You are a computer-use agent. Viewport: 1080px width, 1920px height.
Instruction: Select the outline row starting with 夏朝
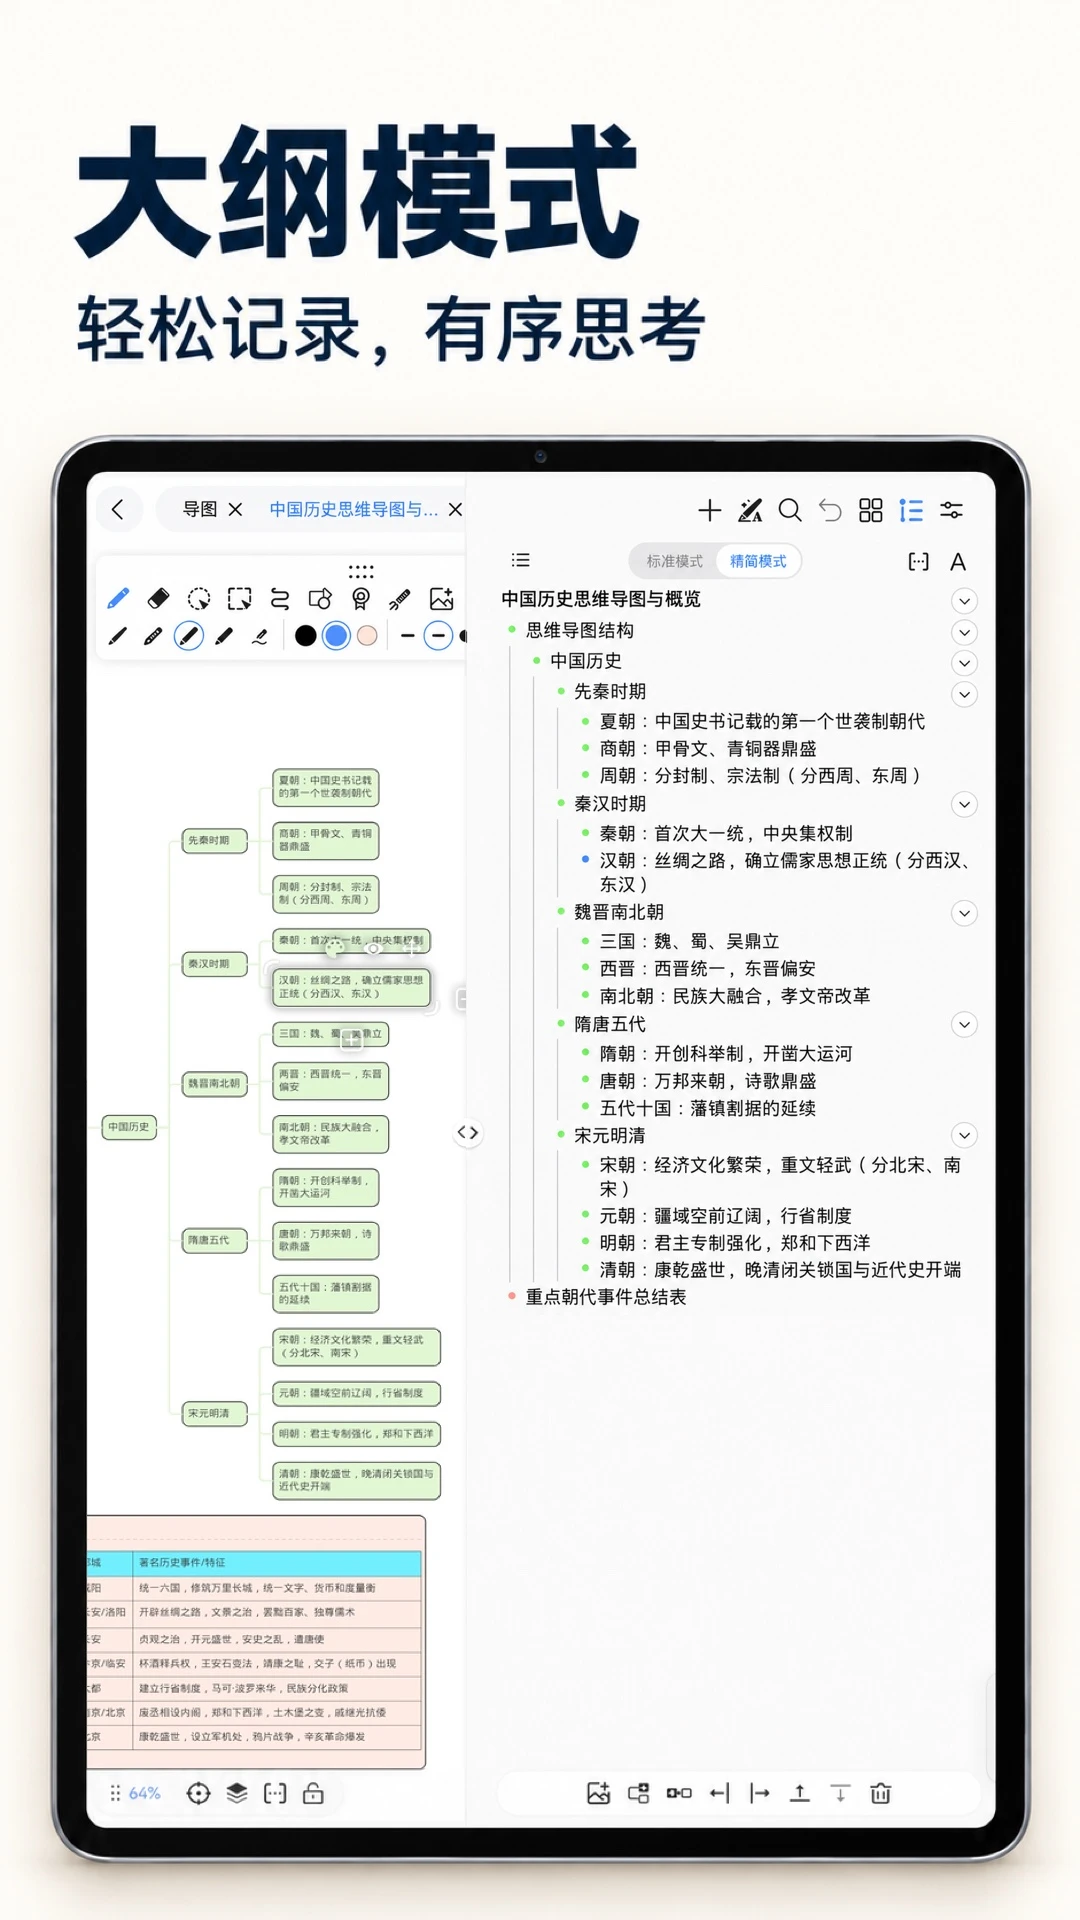[762, 721]
